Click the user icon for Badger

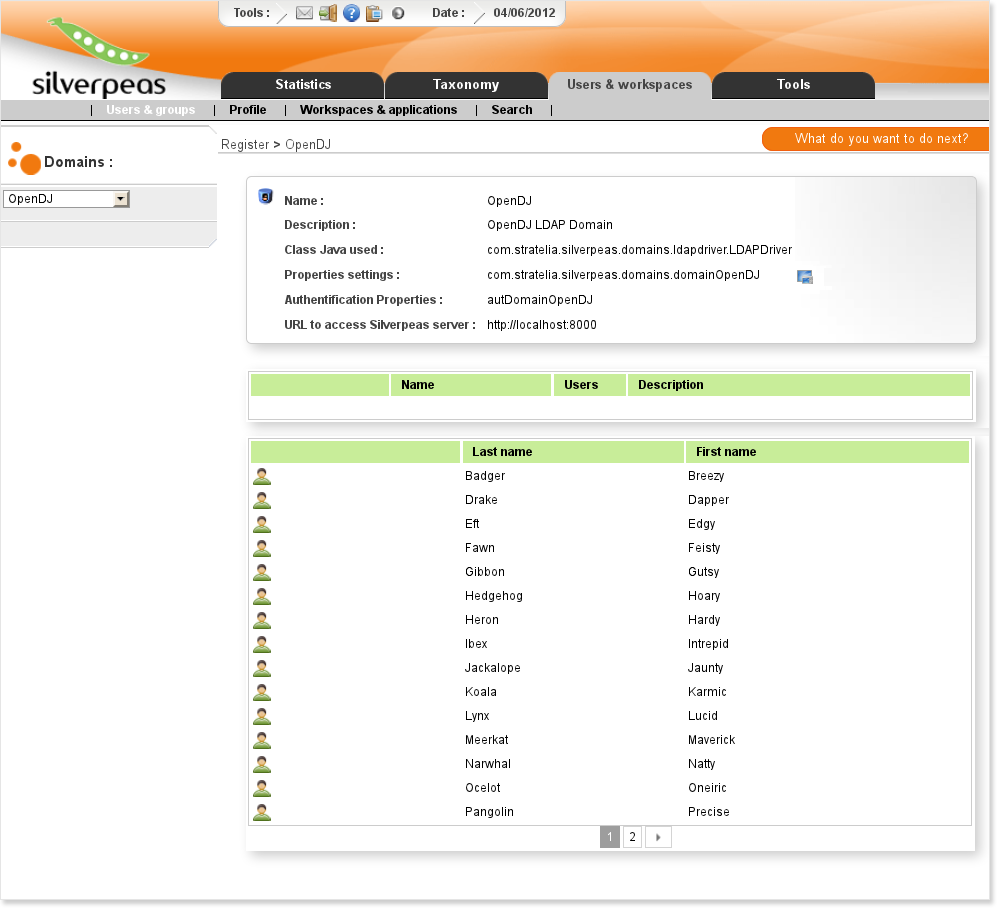[x=262, y=476]
